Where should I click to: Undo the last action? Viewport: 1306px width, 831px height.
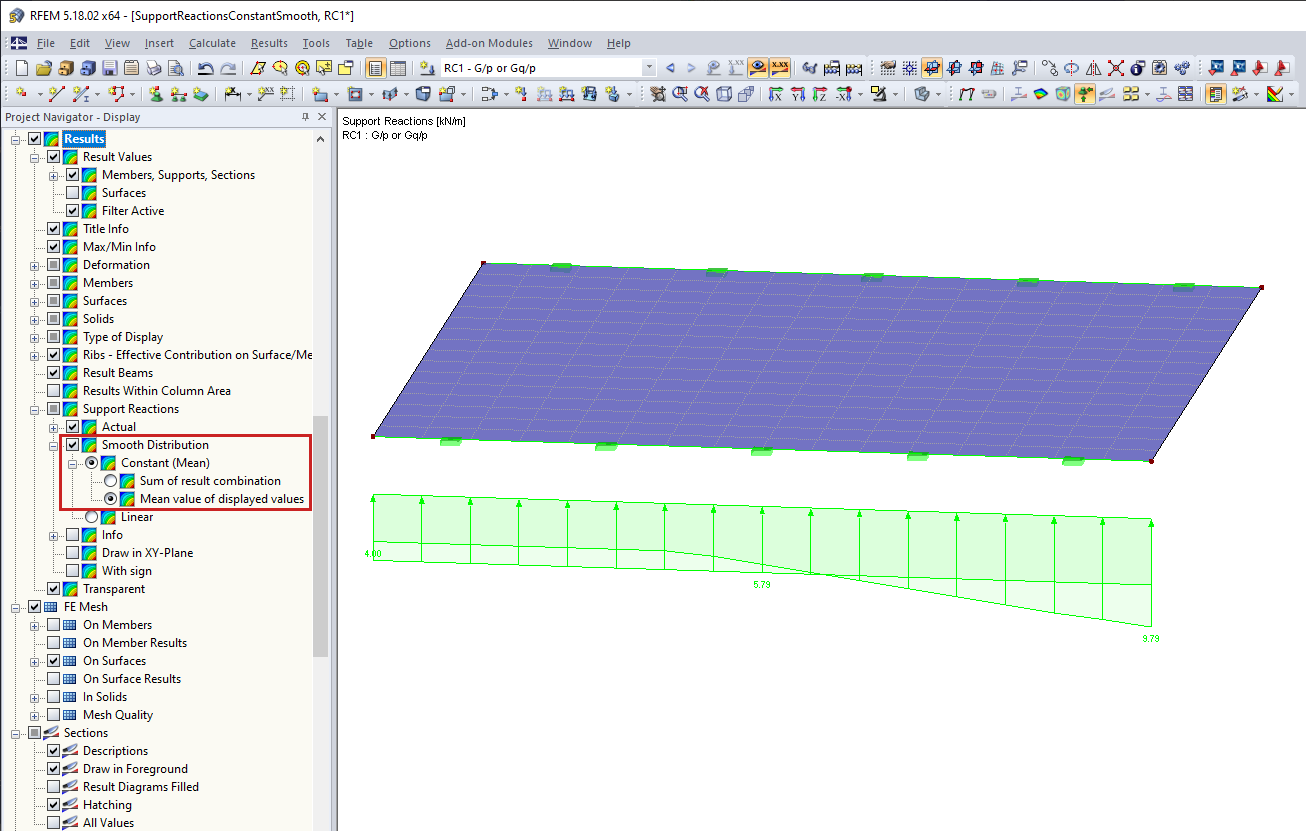[x=206, y=68]
